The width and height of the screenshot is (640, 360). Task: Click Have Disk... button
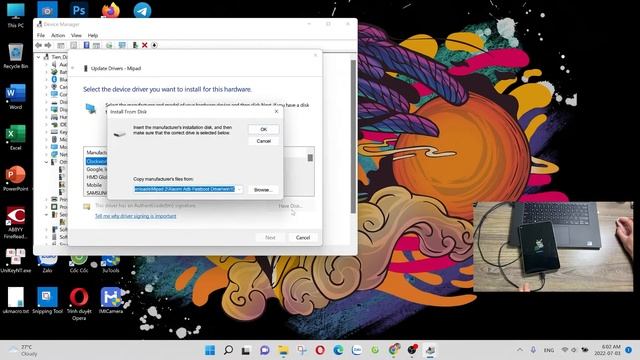tap(291, 206)
